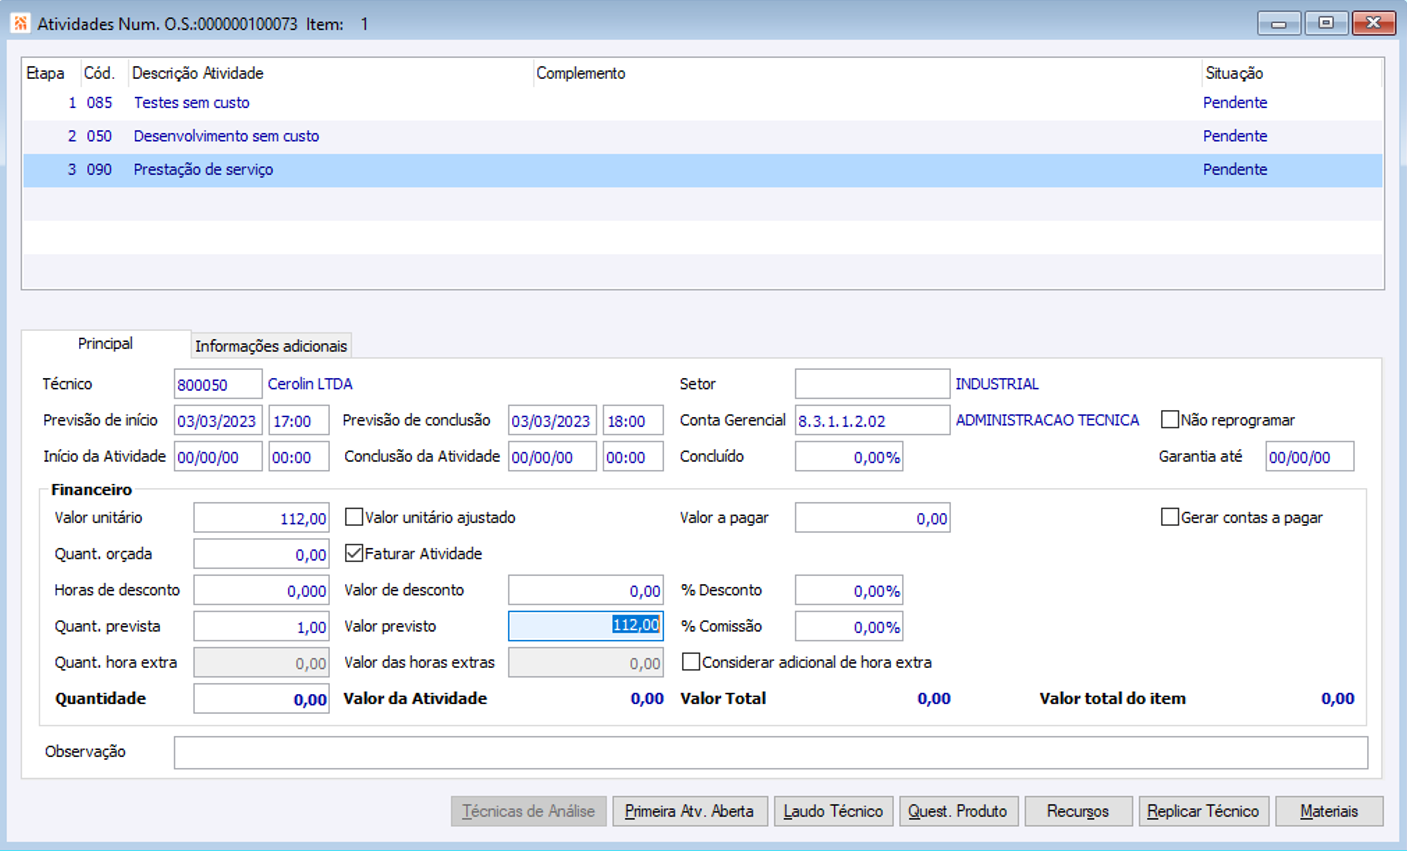Toggle 'Gerar contas a pagar' checkbox
This screenshot has height=851, width=1407.
tap(1169, 517)
